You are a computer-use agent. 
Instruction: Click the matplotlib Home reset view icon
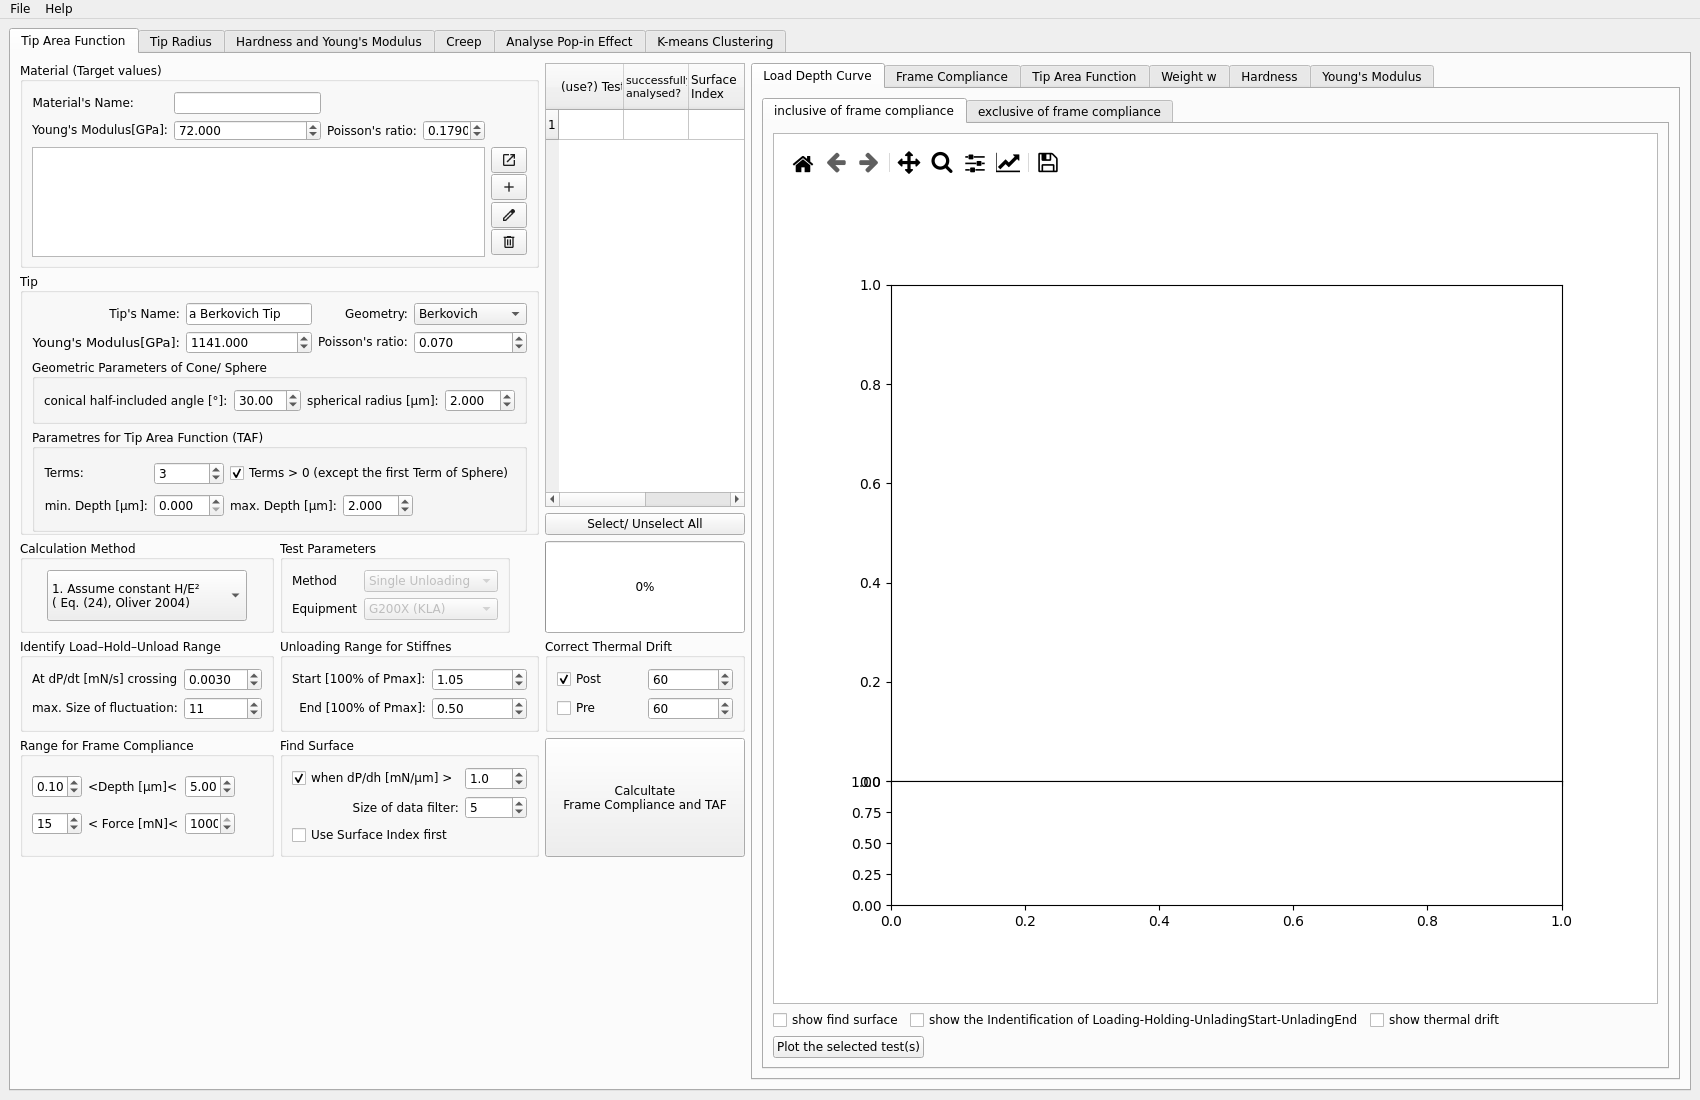[802, 164]
